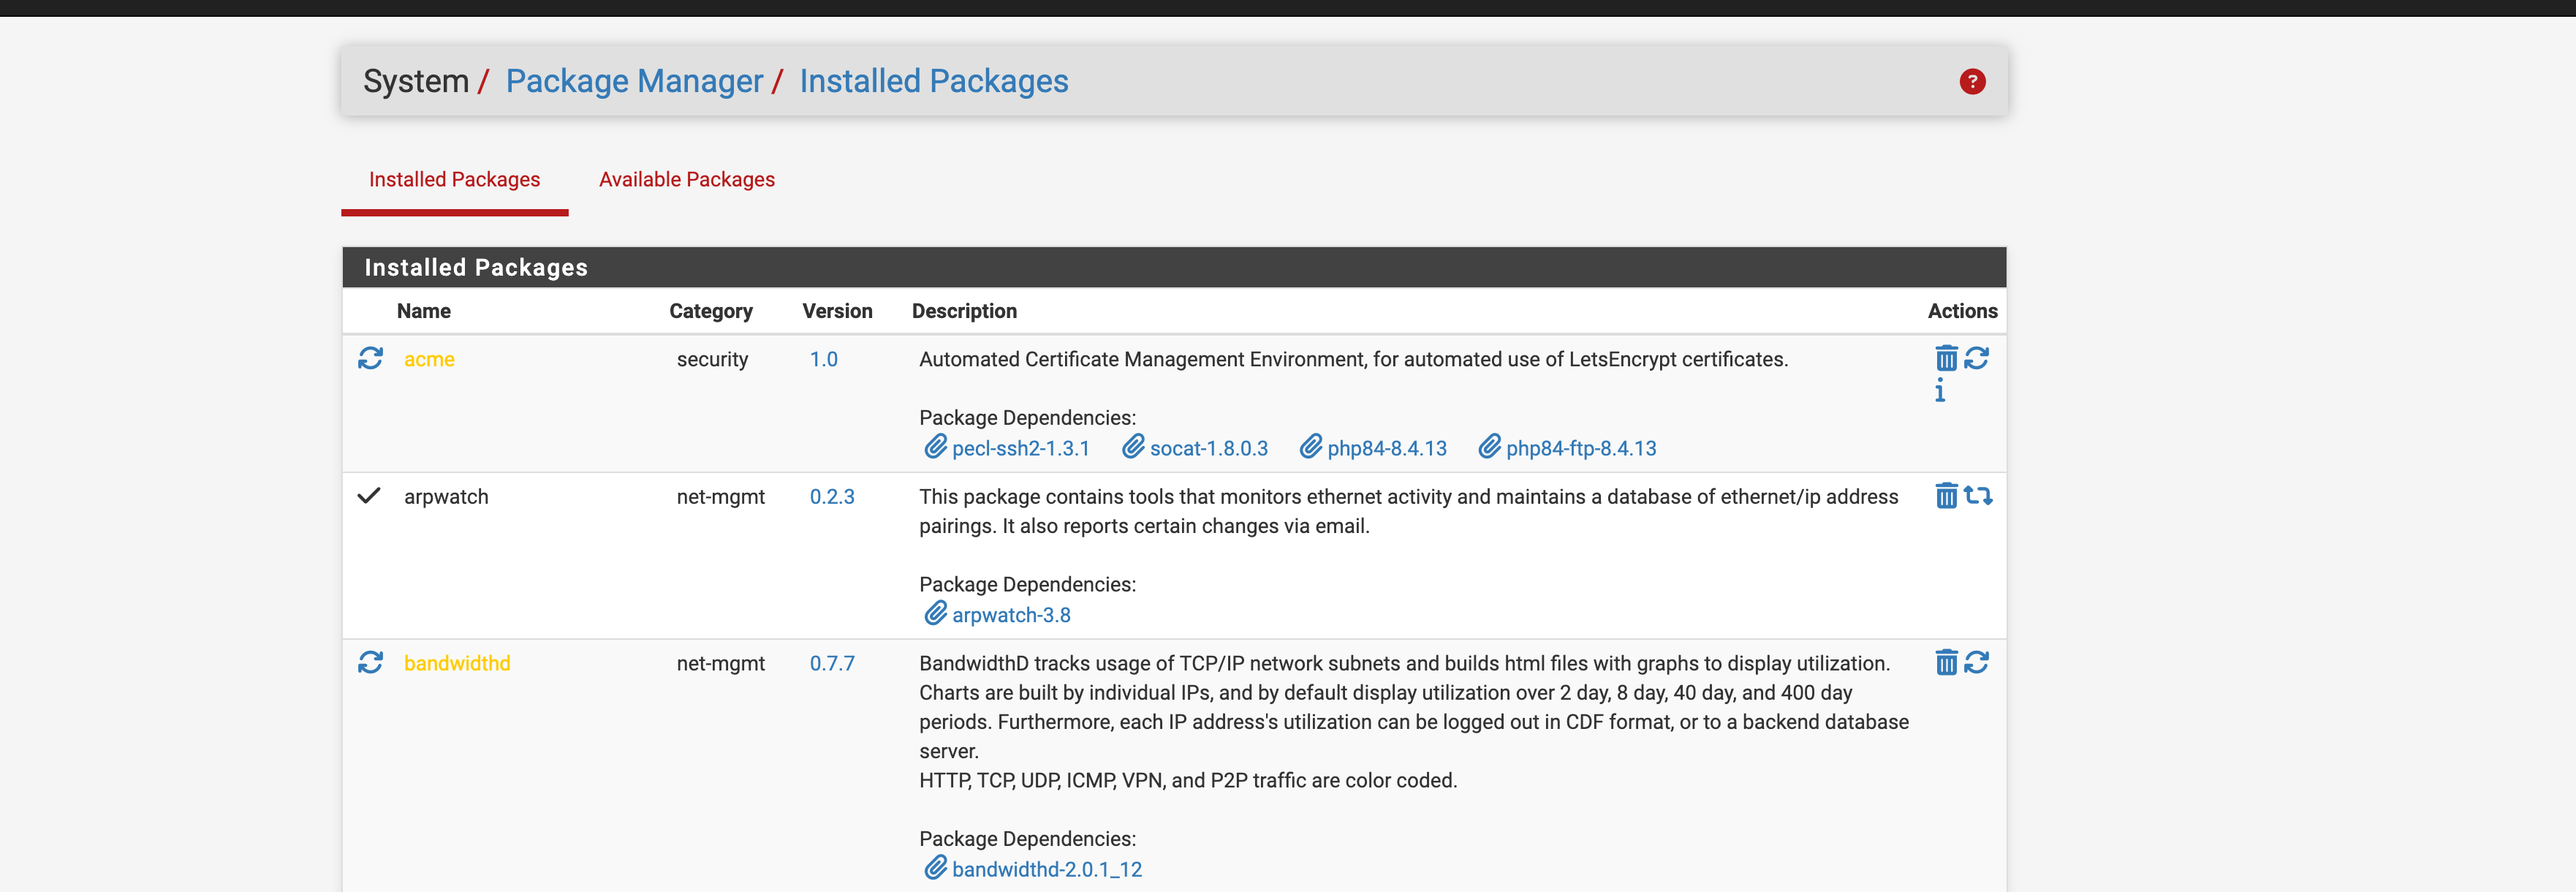Open the Package Manager breadcrumb link

(634, 81)
